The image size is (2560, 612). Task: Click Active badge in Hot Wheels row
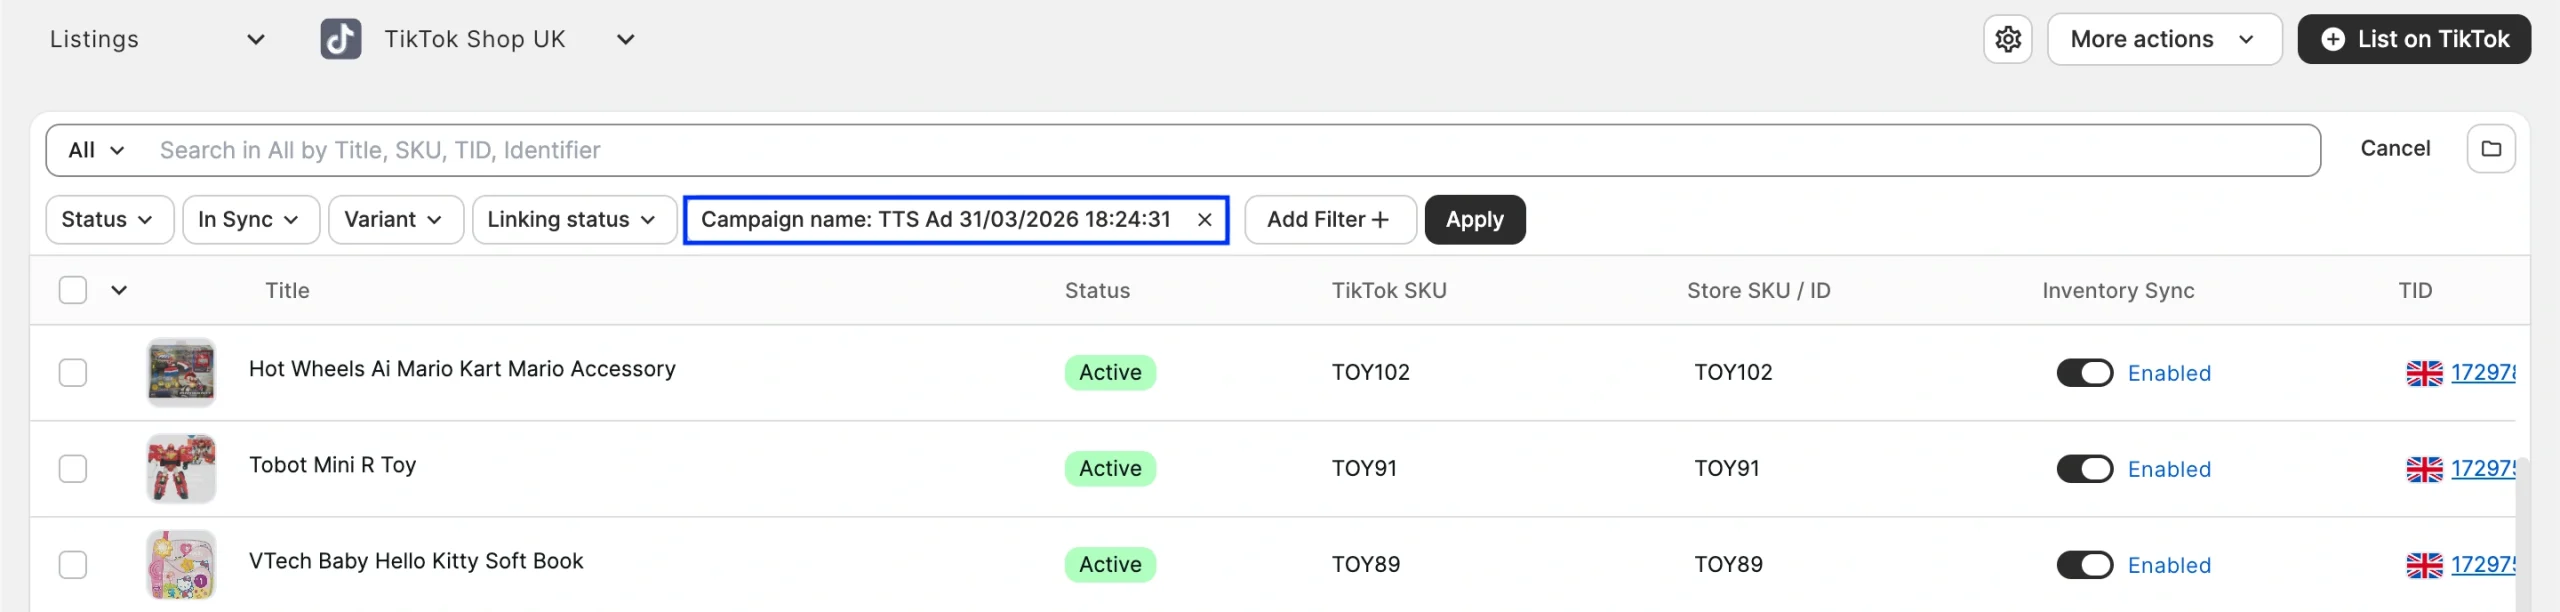(x=1110, y=373)
